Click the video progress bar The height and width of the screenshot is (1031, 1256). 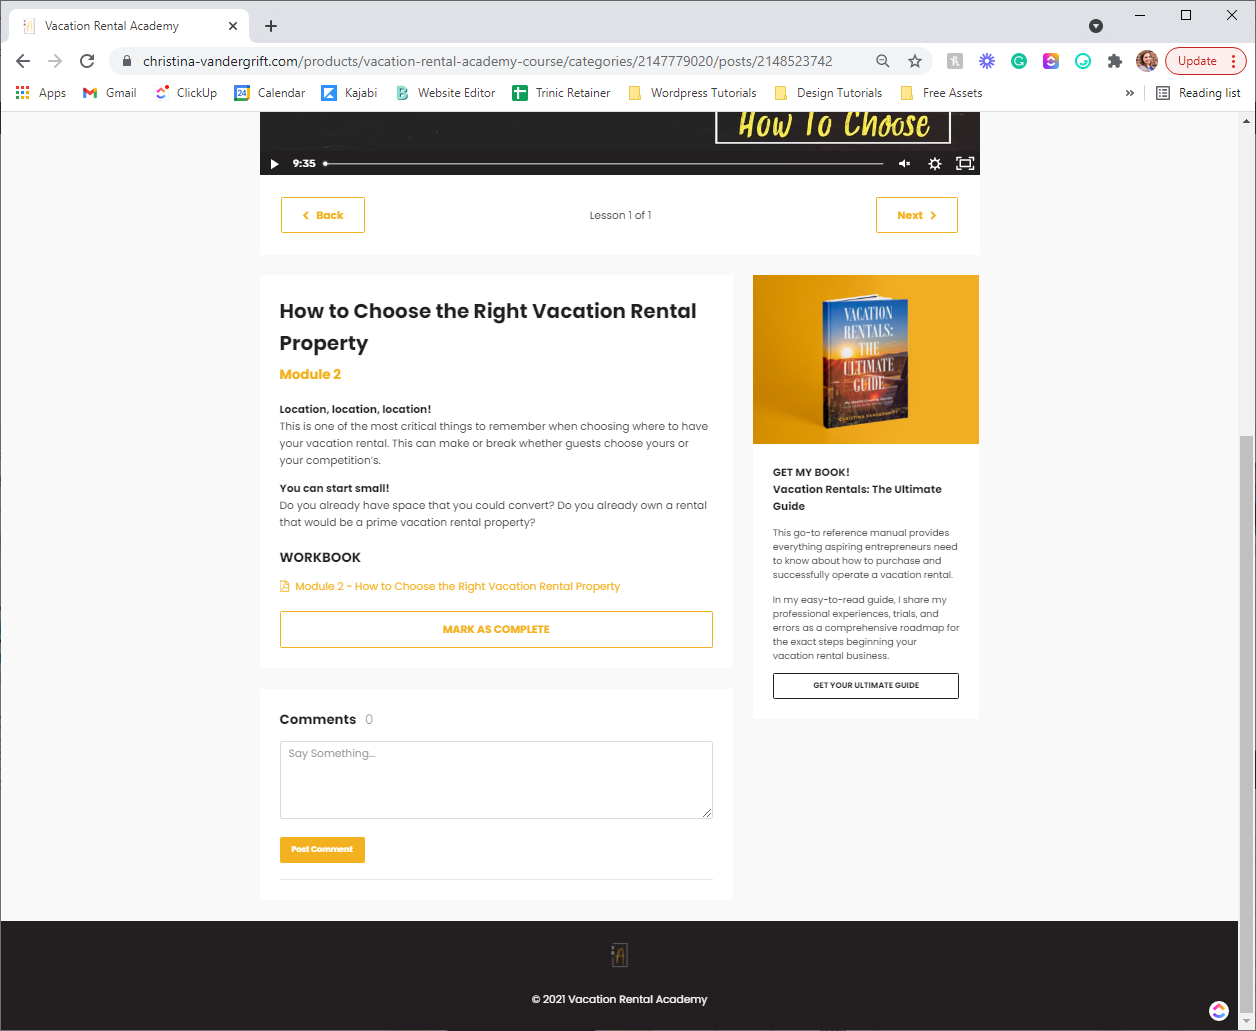604,164
